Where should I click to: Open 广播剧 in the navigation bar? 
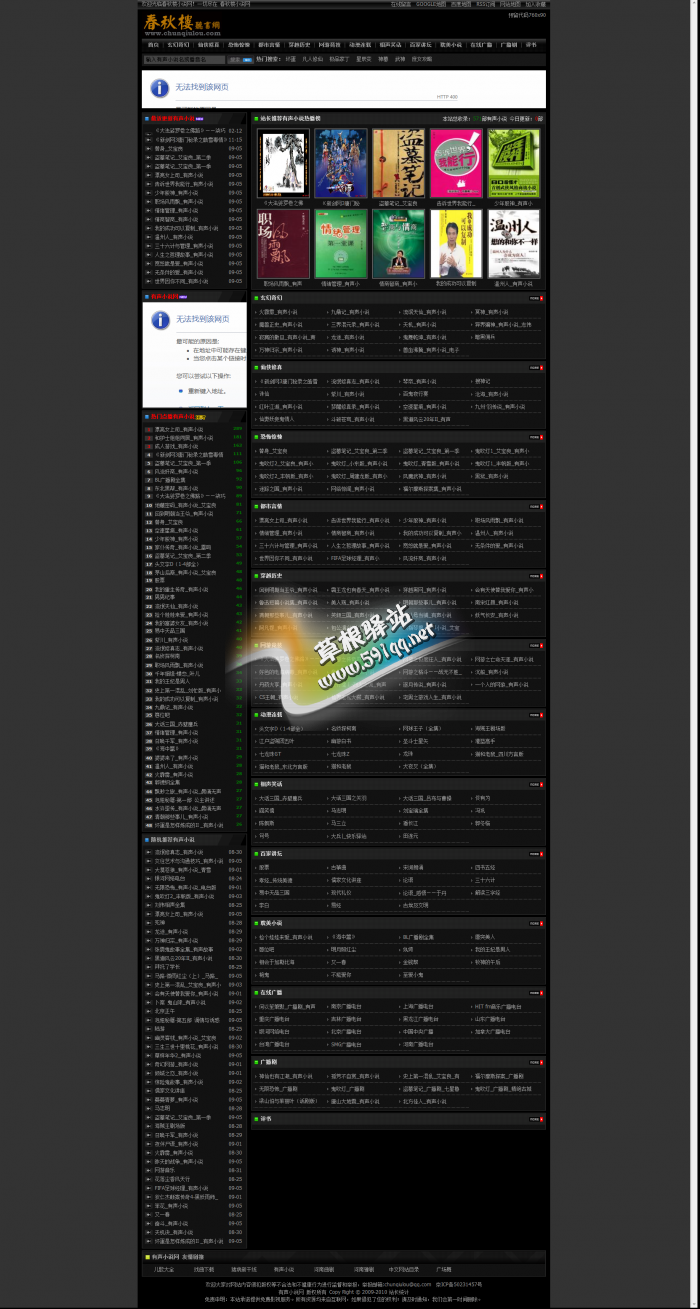click(509, 45)
